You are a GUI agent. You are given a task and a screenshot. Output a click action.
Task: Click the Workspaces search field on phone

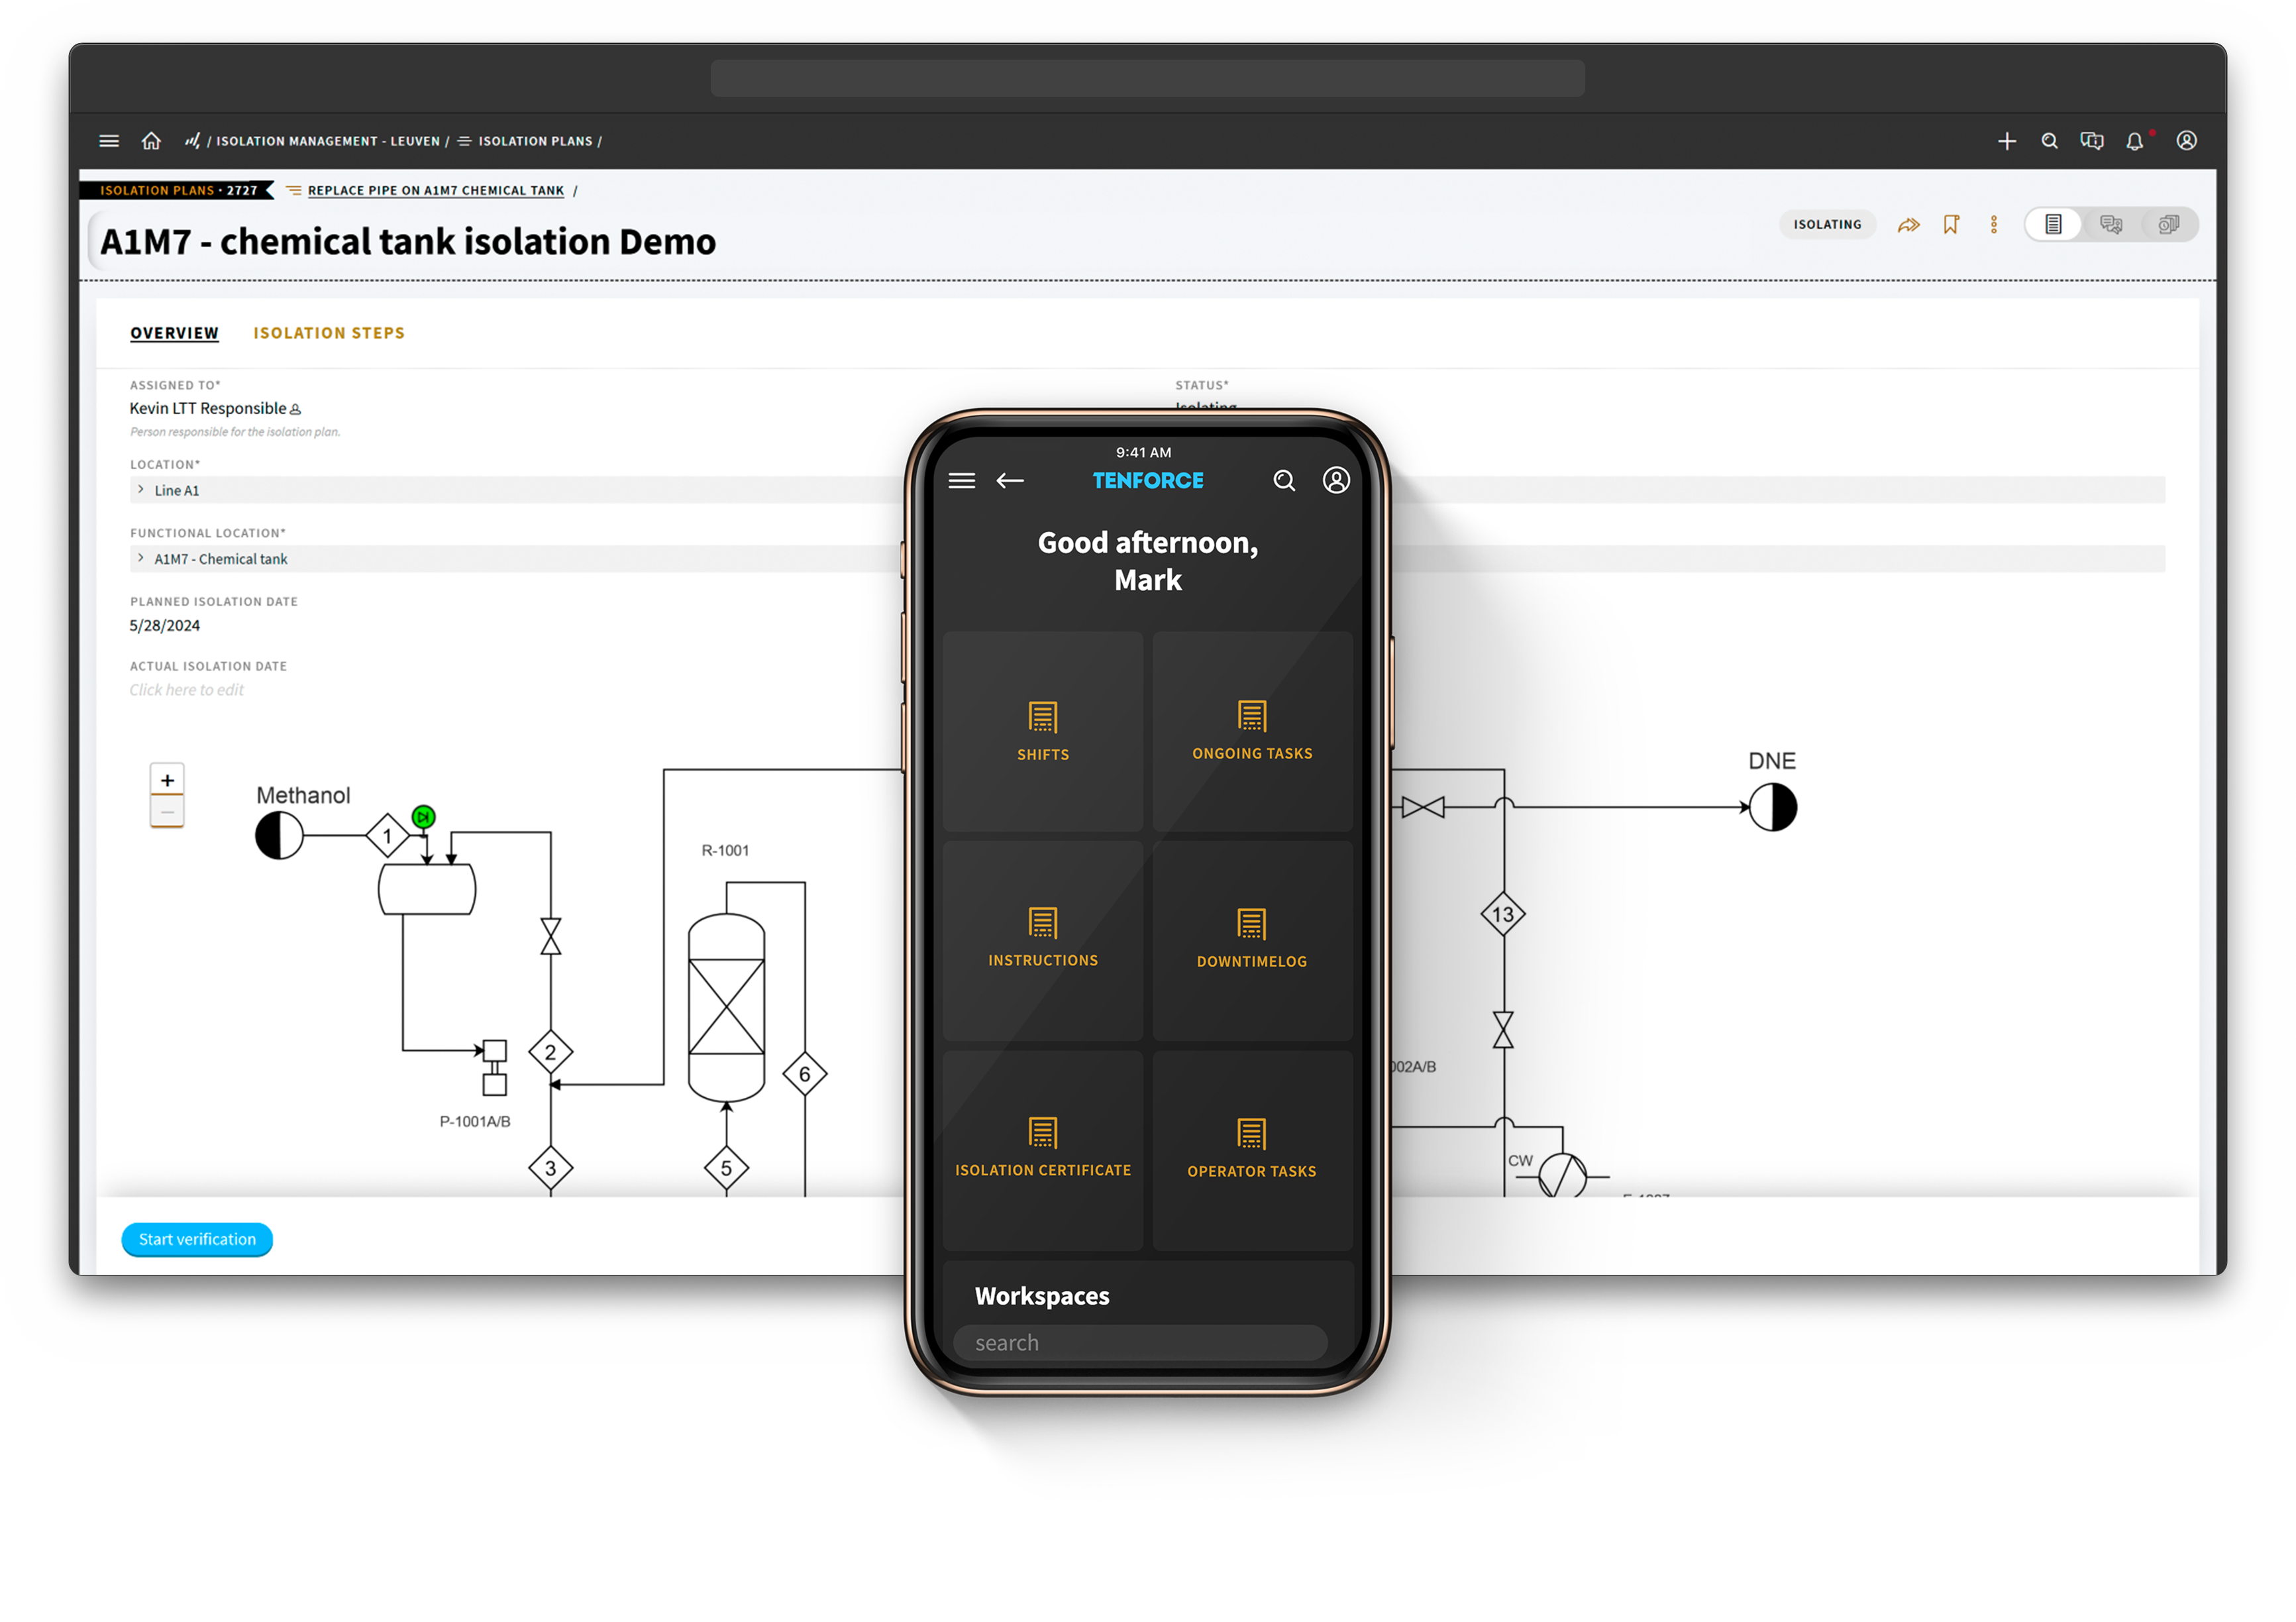(1140, 1343)
